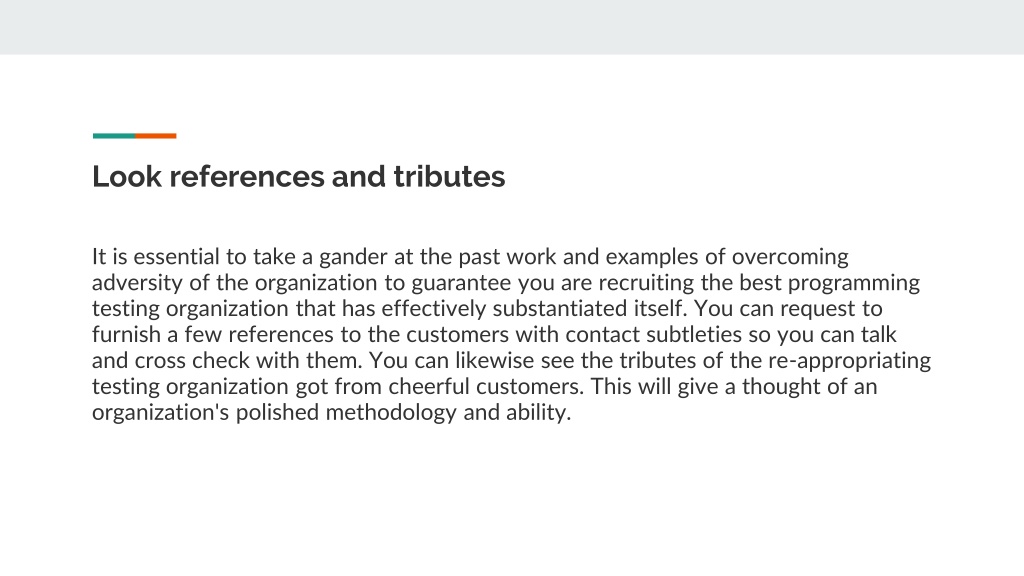The width and height of the screenshot is (1024, 576).
Task: Click the teal segment of the accent line
Action: pos(114,136)
